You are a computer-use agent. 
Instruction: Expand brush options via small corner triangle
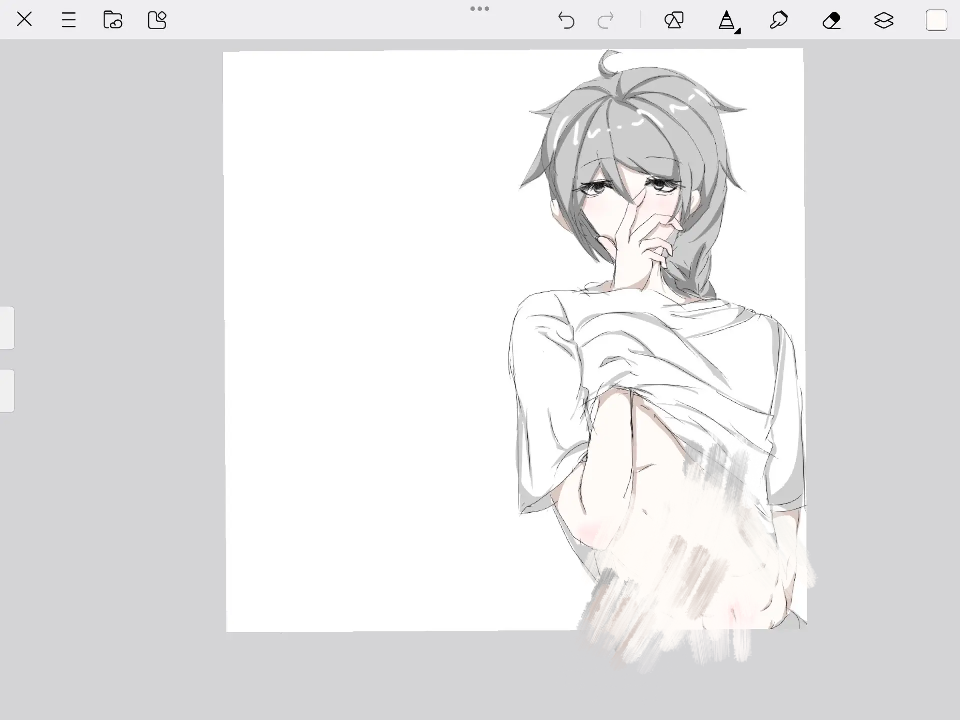(x=738, y=31)
